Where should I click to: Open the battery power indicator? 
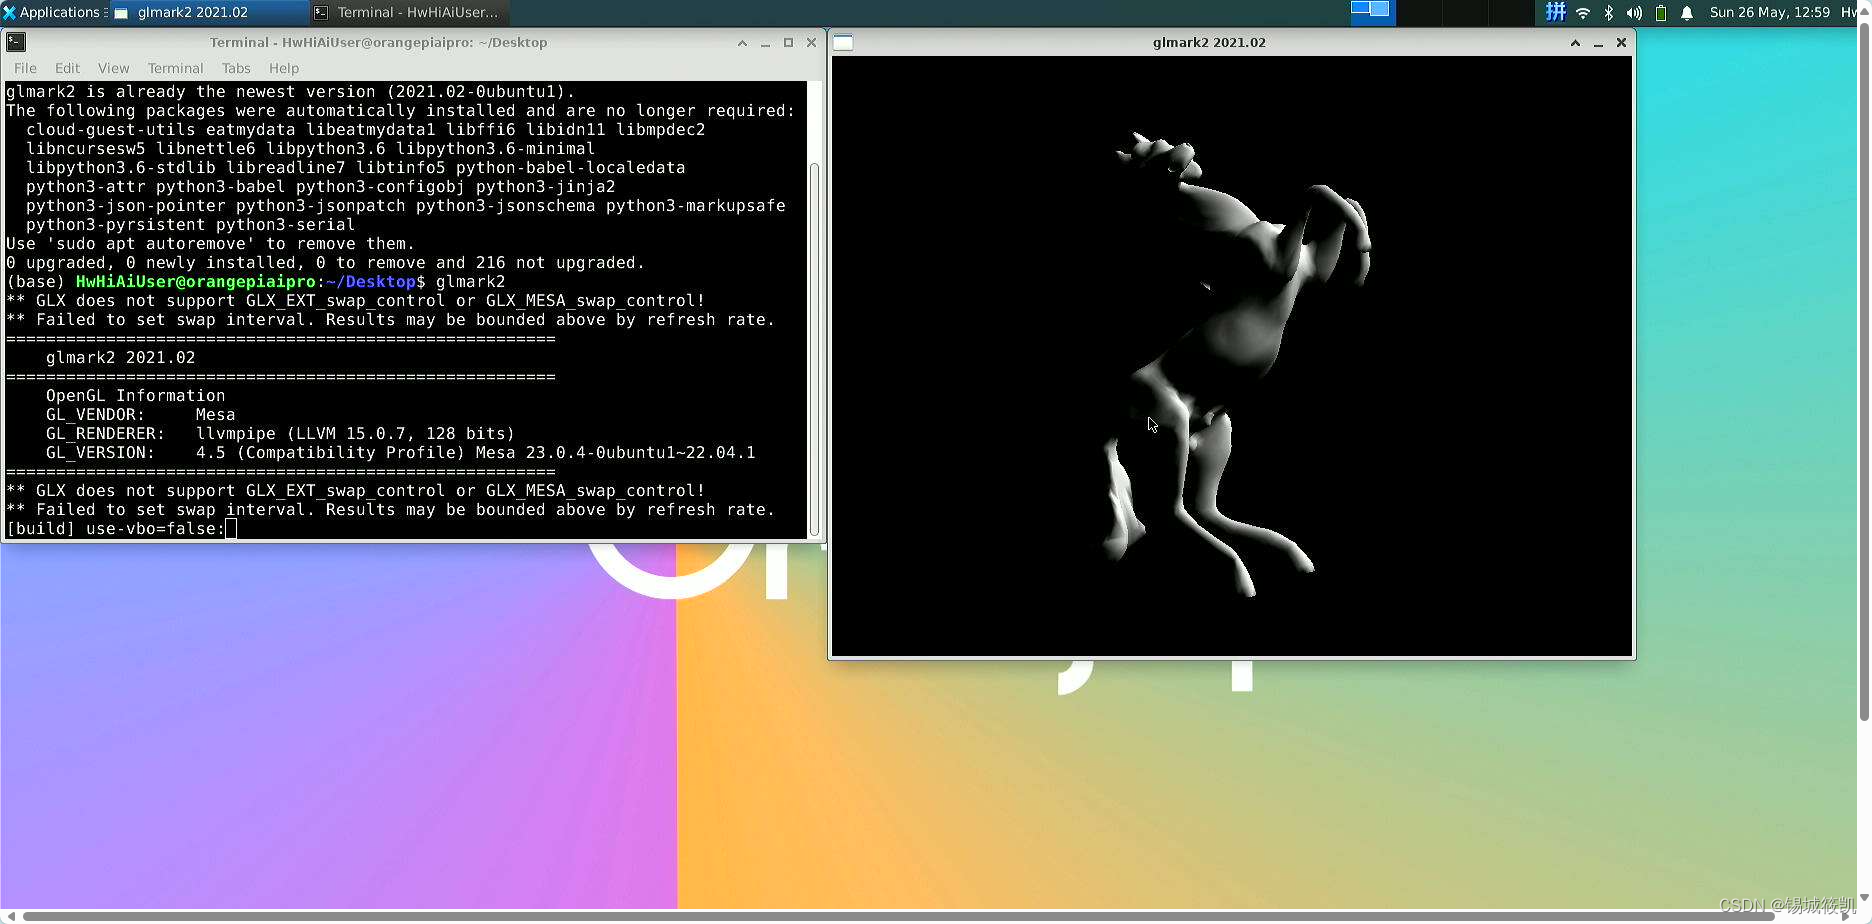[1661, 13]
